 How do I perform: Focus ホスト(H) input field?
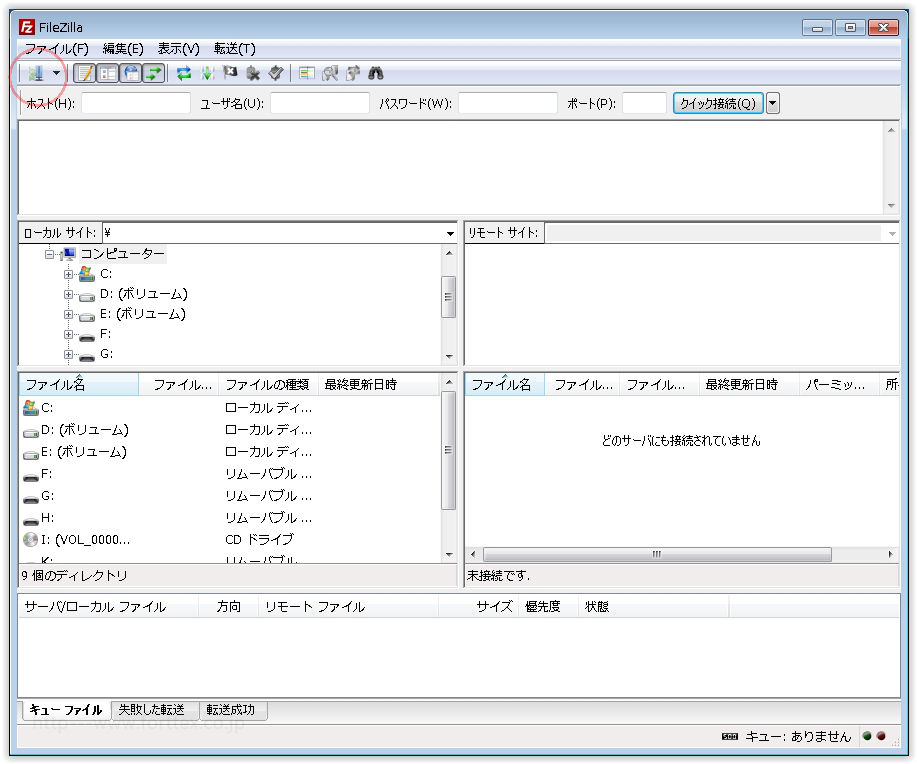(x=136, y=104)
